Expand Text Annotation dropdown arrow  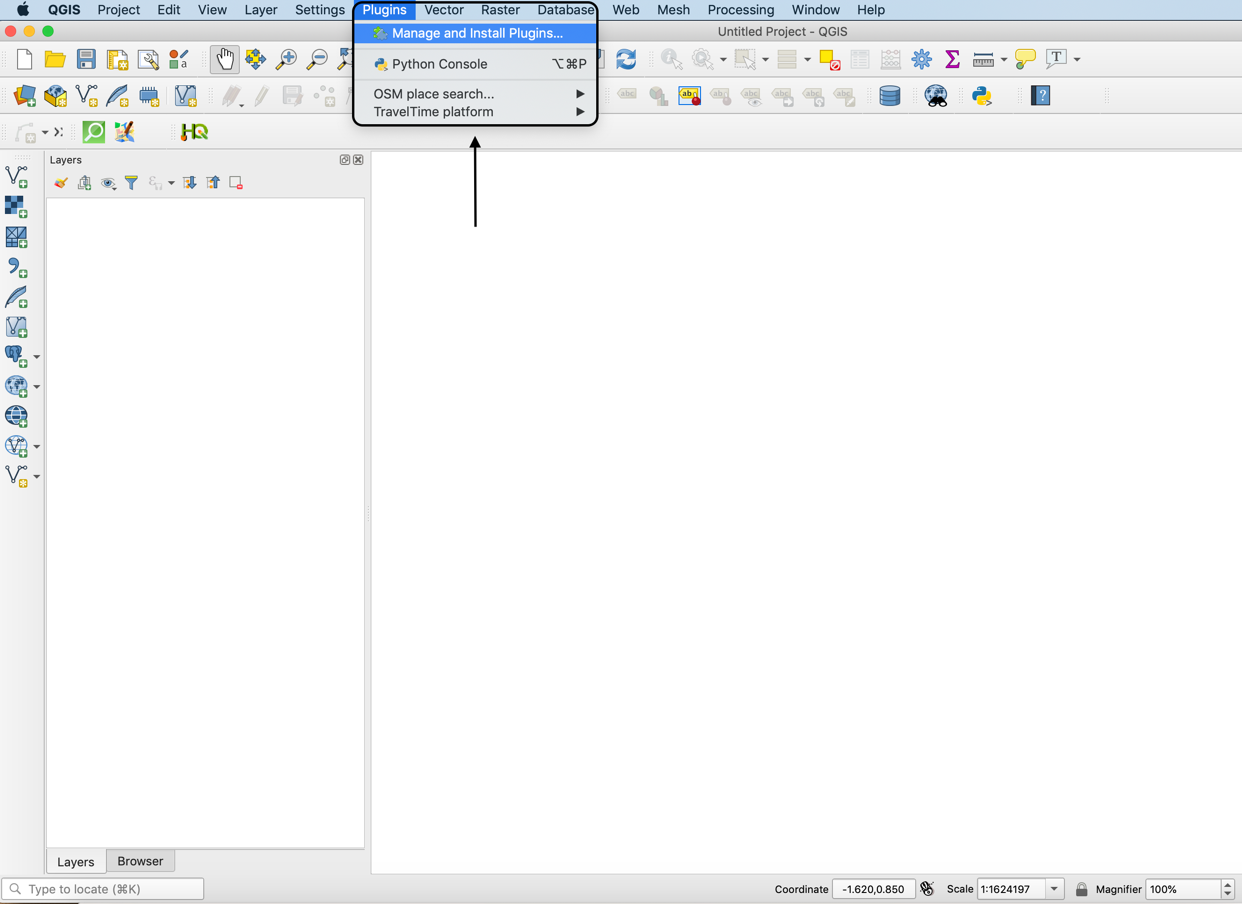coord(1077,60)
